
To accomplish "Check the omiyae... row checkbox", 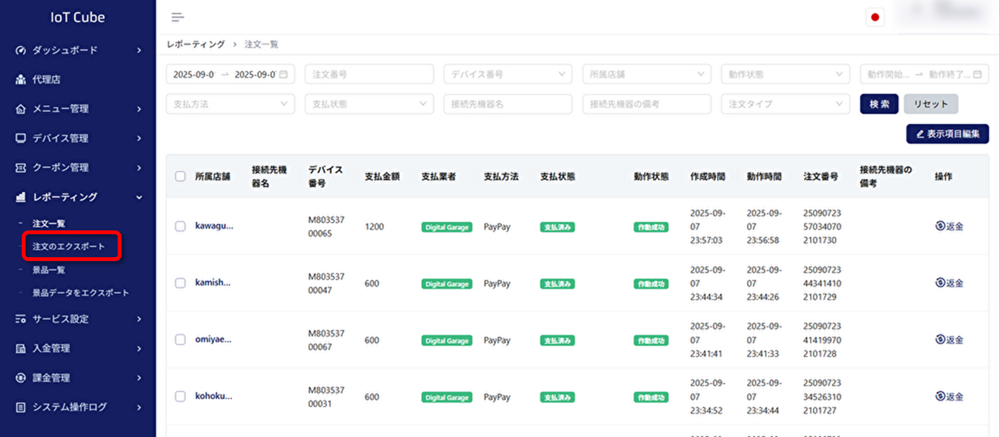I will pos(180,340).
